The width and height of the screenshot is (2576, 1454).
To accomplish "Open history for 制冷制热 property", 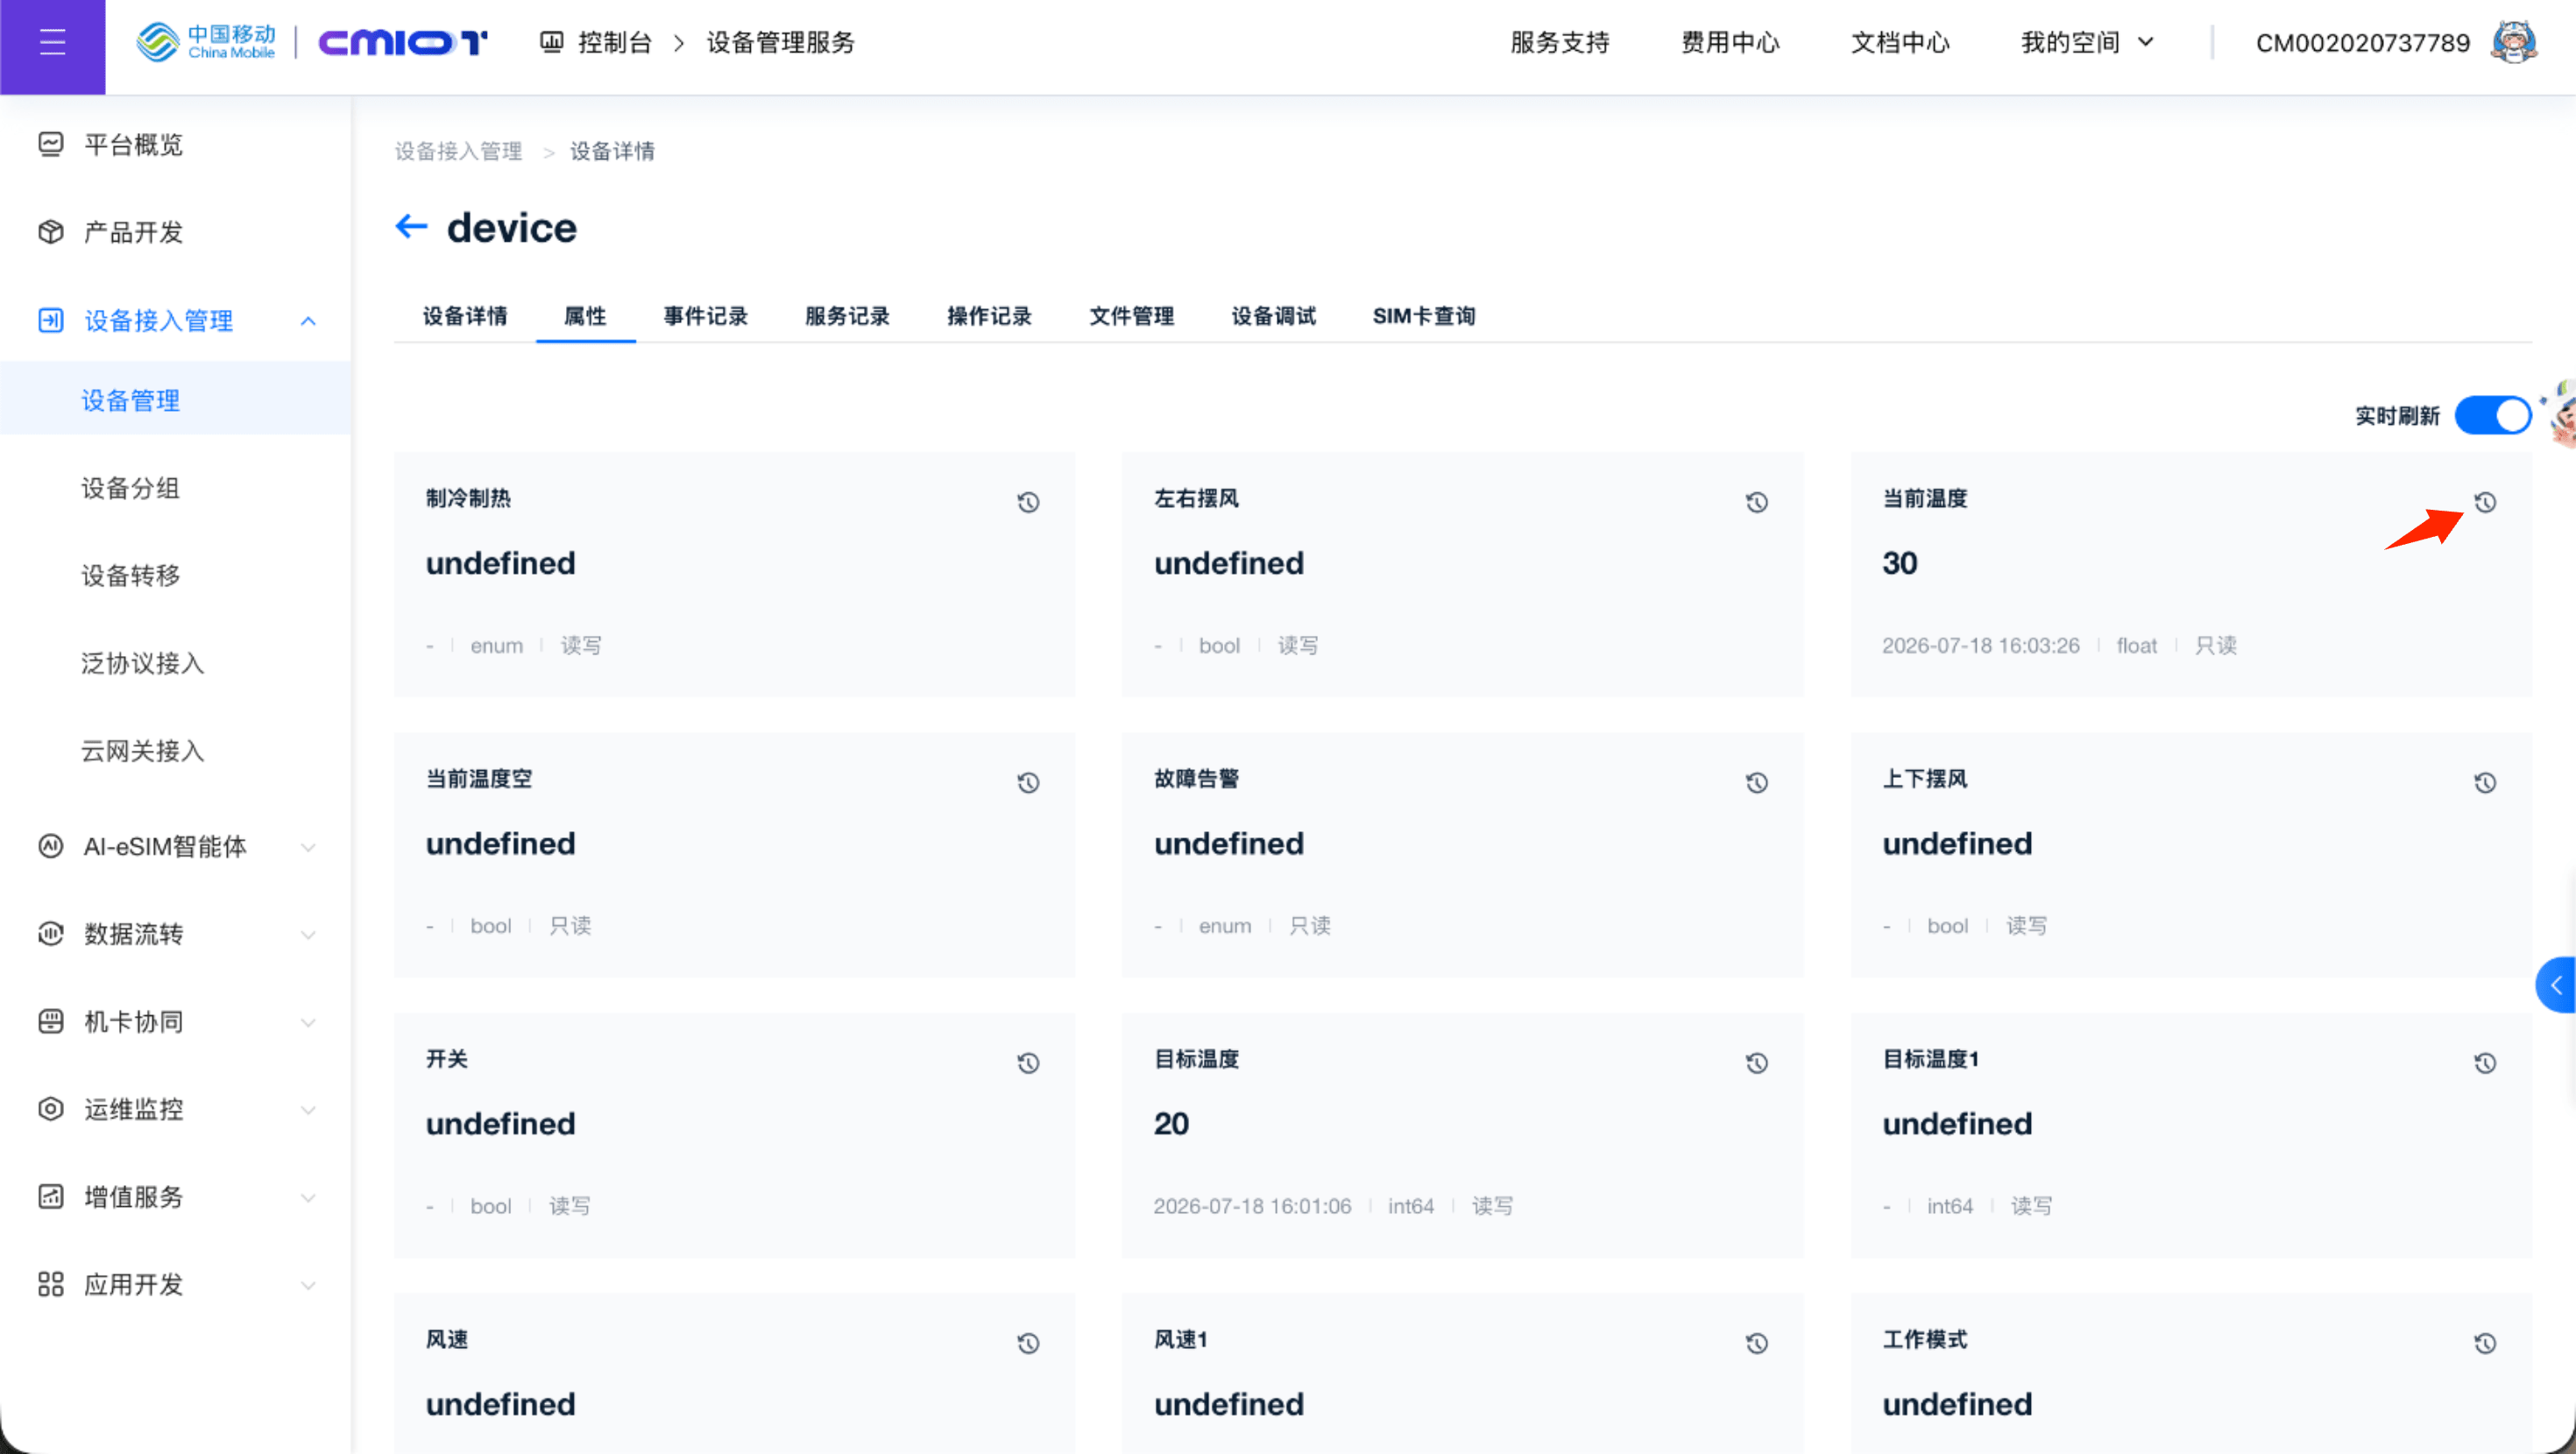I will (1028, 502).
